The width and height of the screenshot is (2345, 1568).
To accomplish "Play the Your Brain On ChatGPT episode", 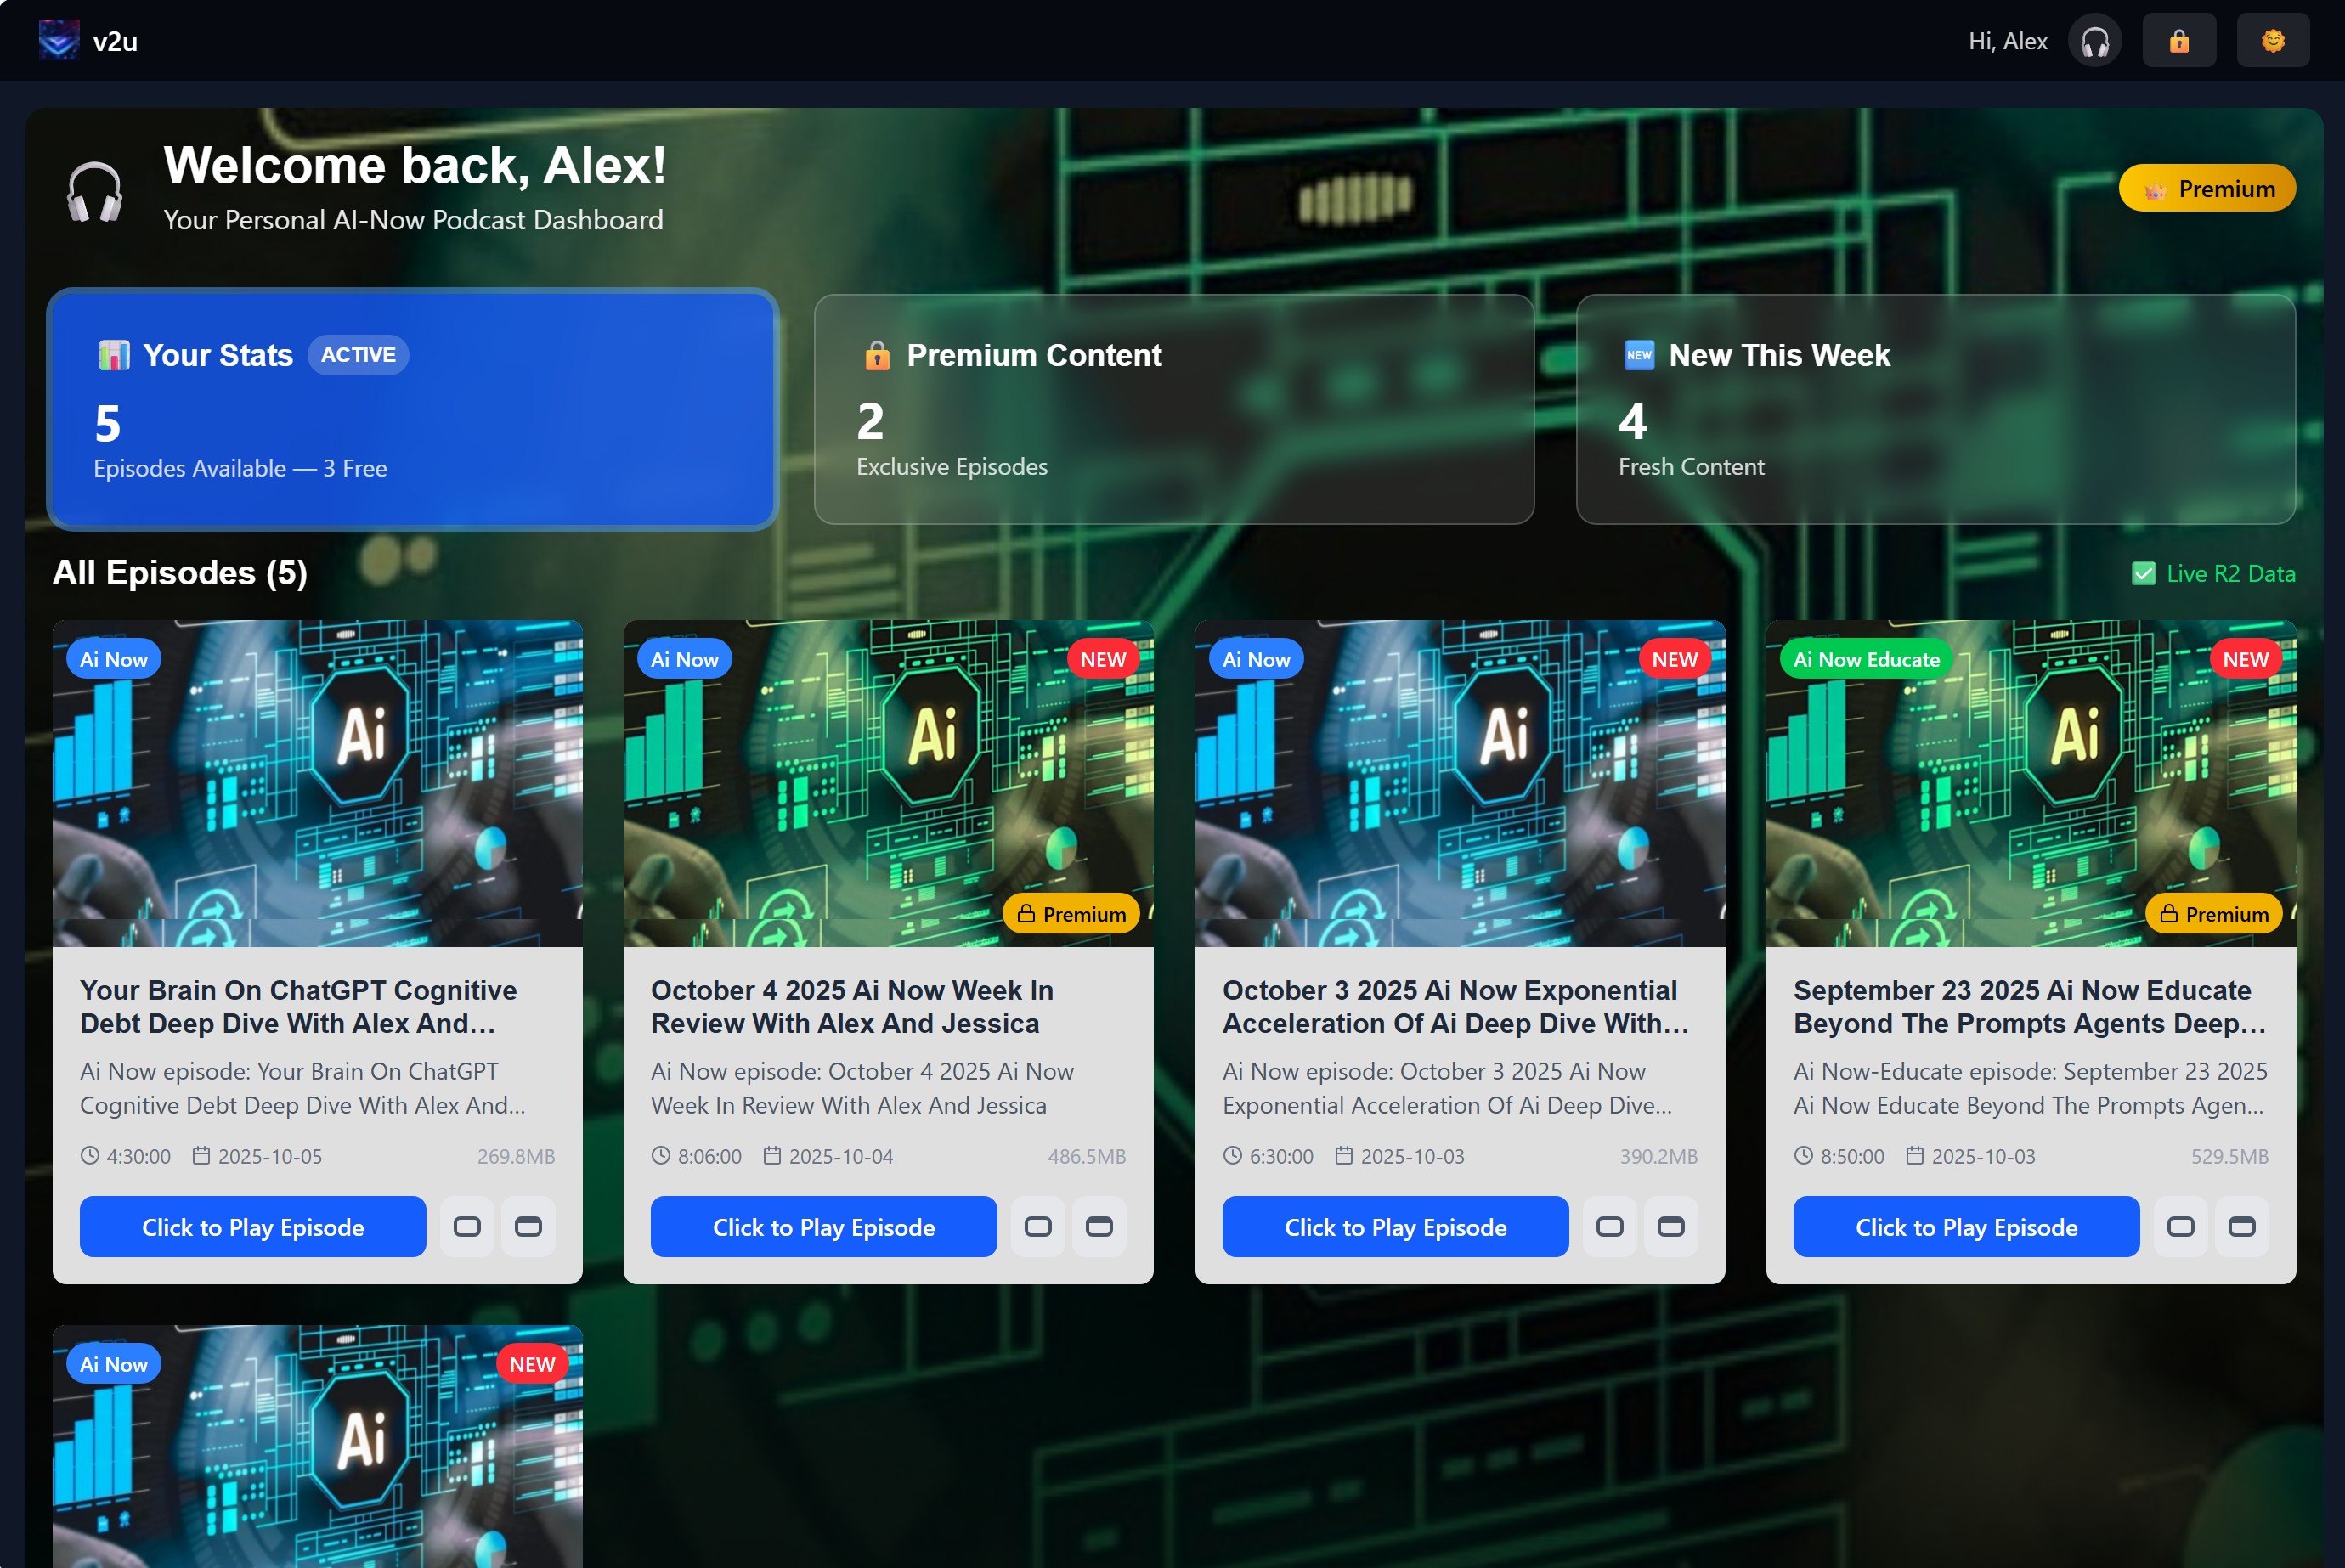I will [252, 1226].
